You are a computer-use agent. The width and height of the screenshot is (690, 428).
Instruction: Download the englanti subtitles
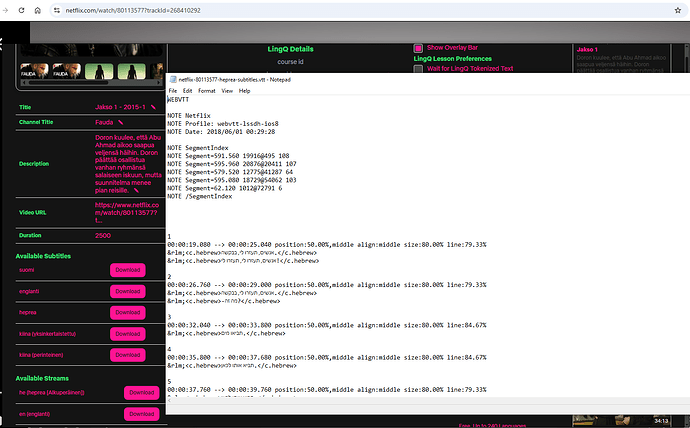point(128,291)
